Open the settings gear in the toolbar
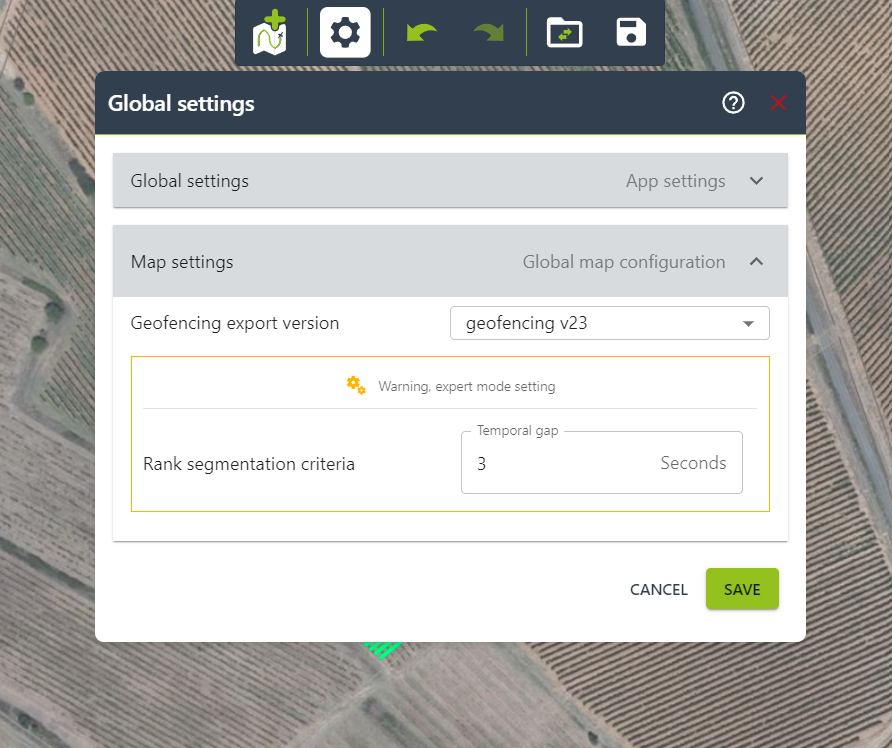The width and height of the screenshot is (892, 748). (344, 31)
